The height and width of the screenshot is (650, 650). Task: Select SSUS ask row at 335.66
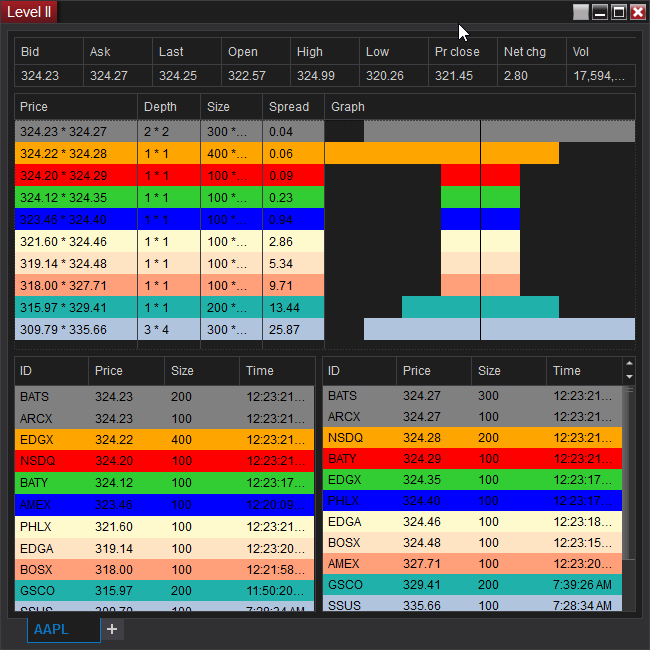click(473, 604)
